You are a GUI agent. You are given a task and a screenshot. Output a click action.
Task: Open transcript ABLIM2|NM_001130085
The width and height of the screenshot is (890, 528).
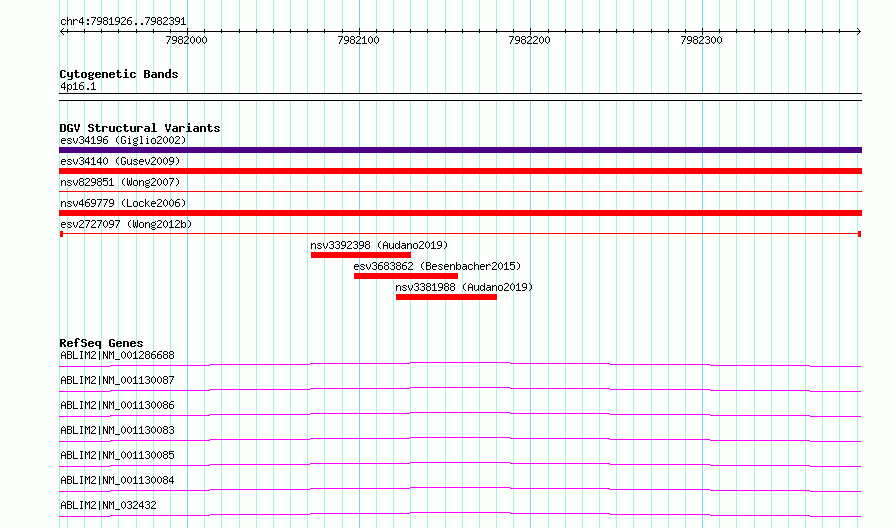(117, 455)
